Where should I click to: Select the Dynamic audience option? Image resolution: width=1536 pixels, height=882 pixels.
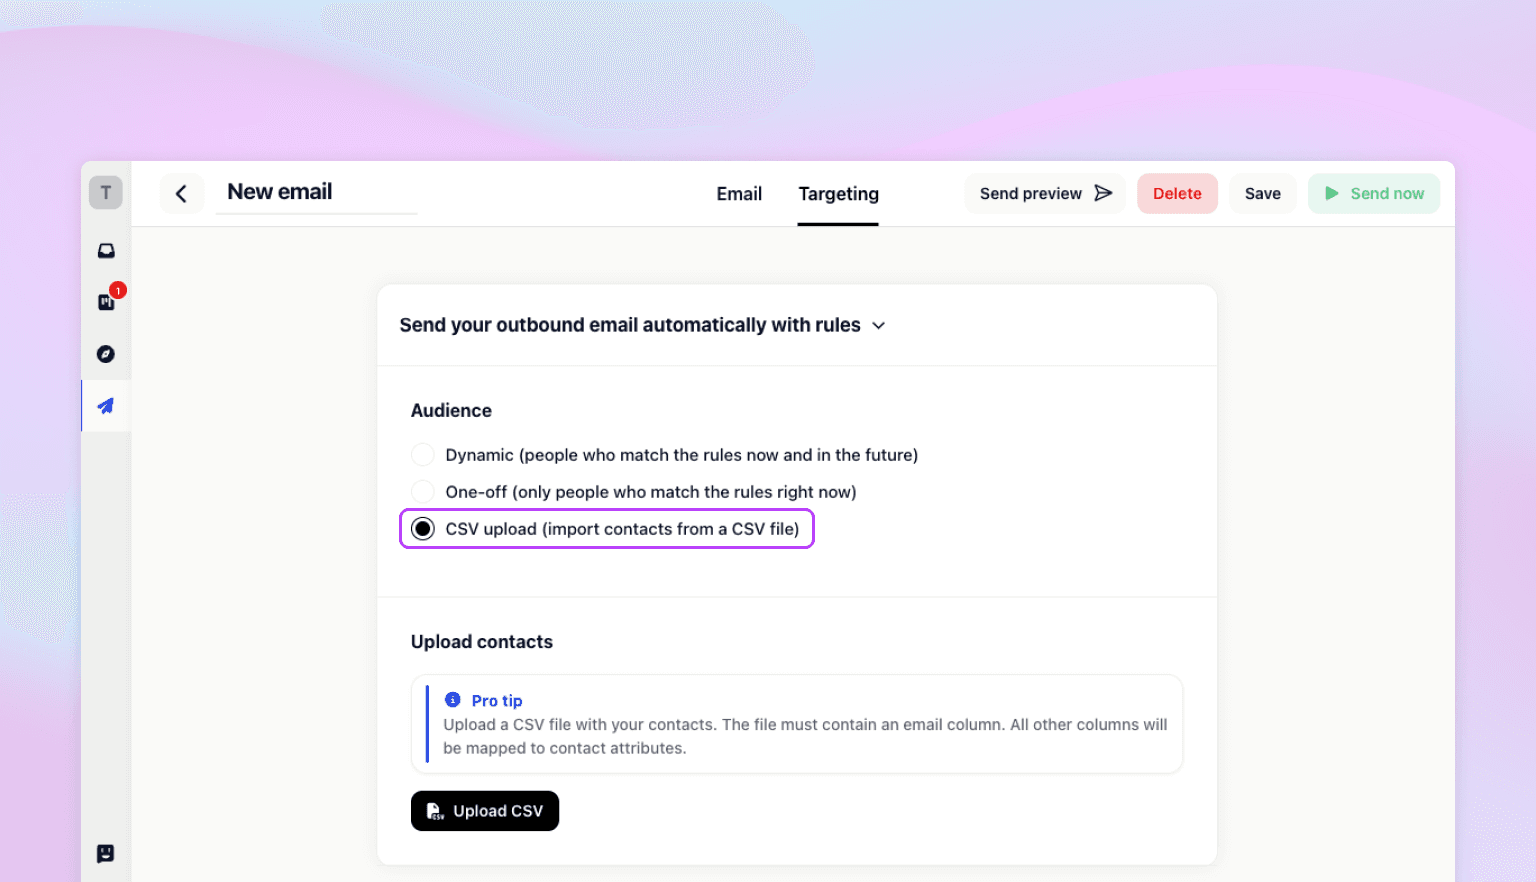point(422,454)
